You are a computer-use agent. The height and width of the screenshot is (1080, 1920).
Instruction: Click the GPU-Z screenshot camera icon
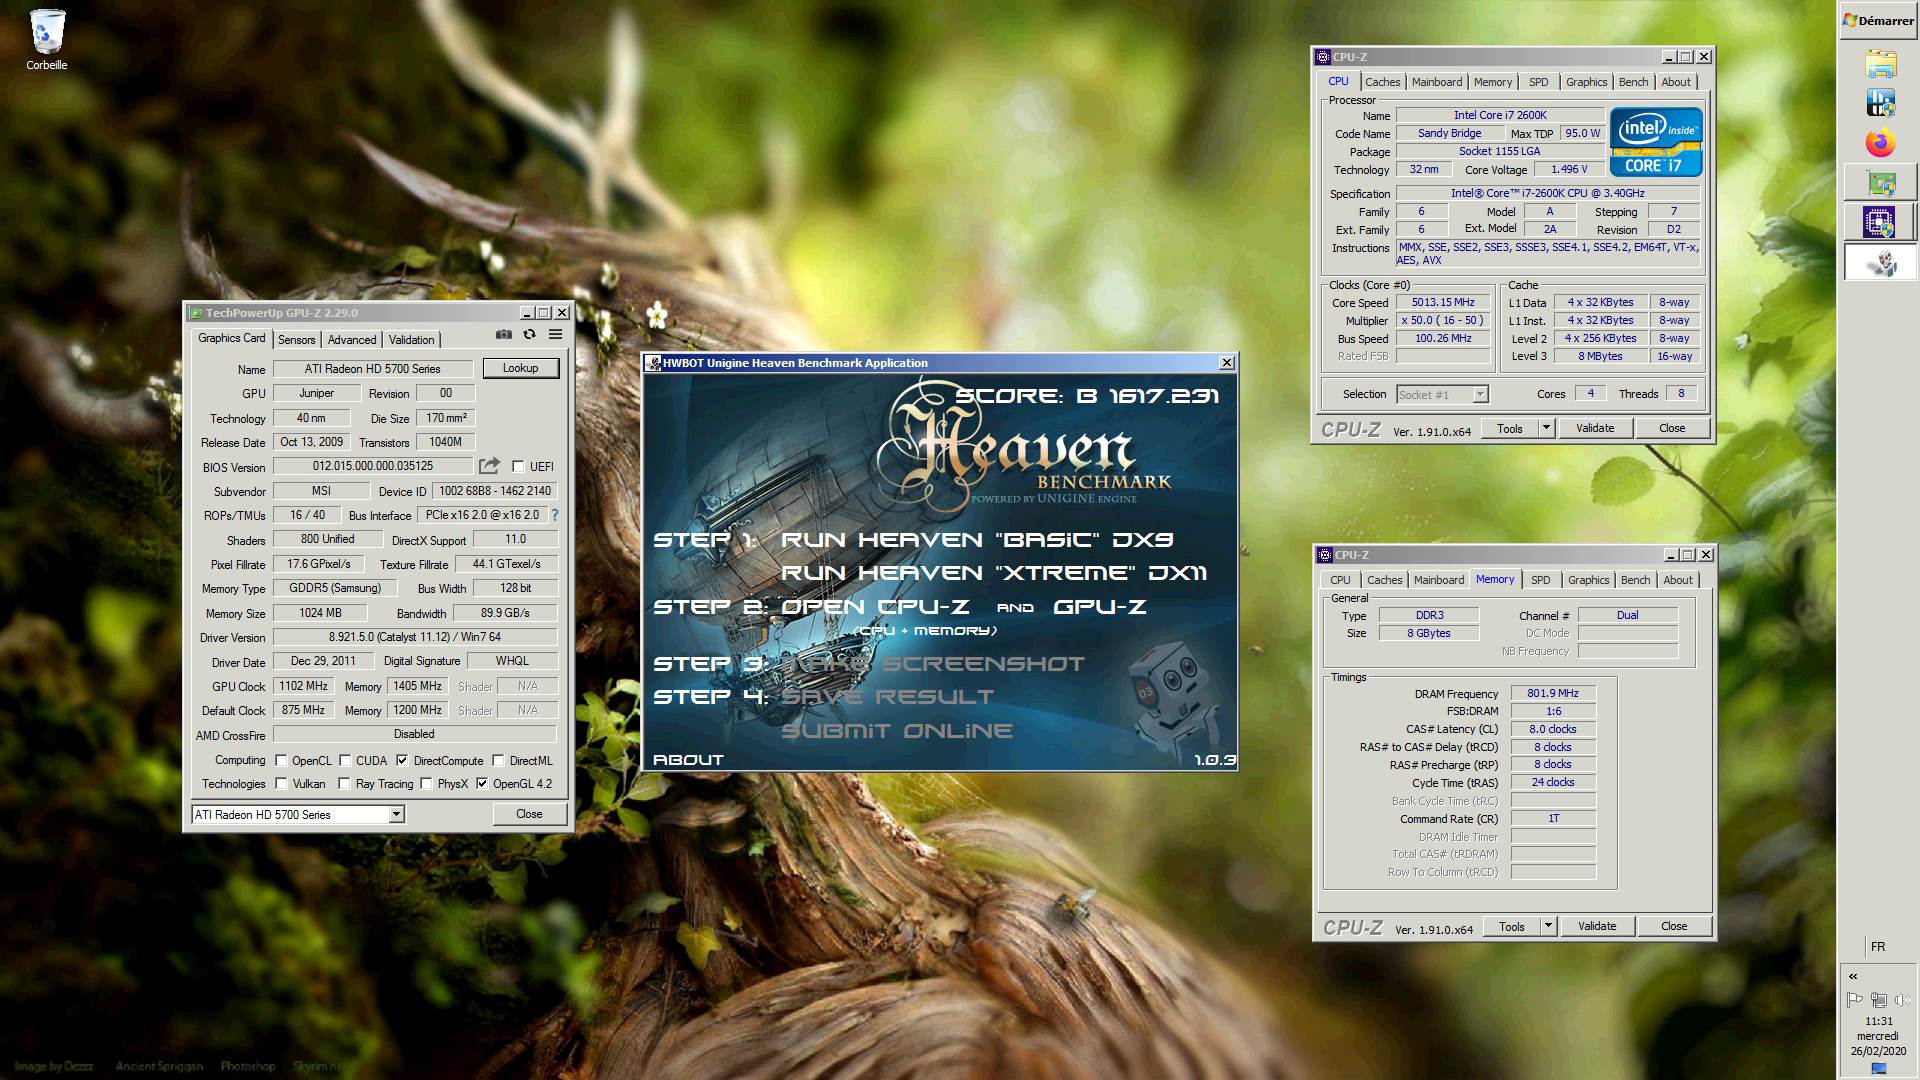coord(504,335)
